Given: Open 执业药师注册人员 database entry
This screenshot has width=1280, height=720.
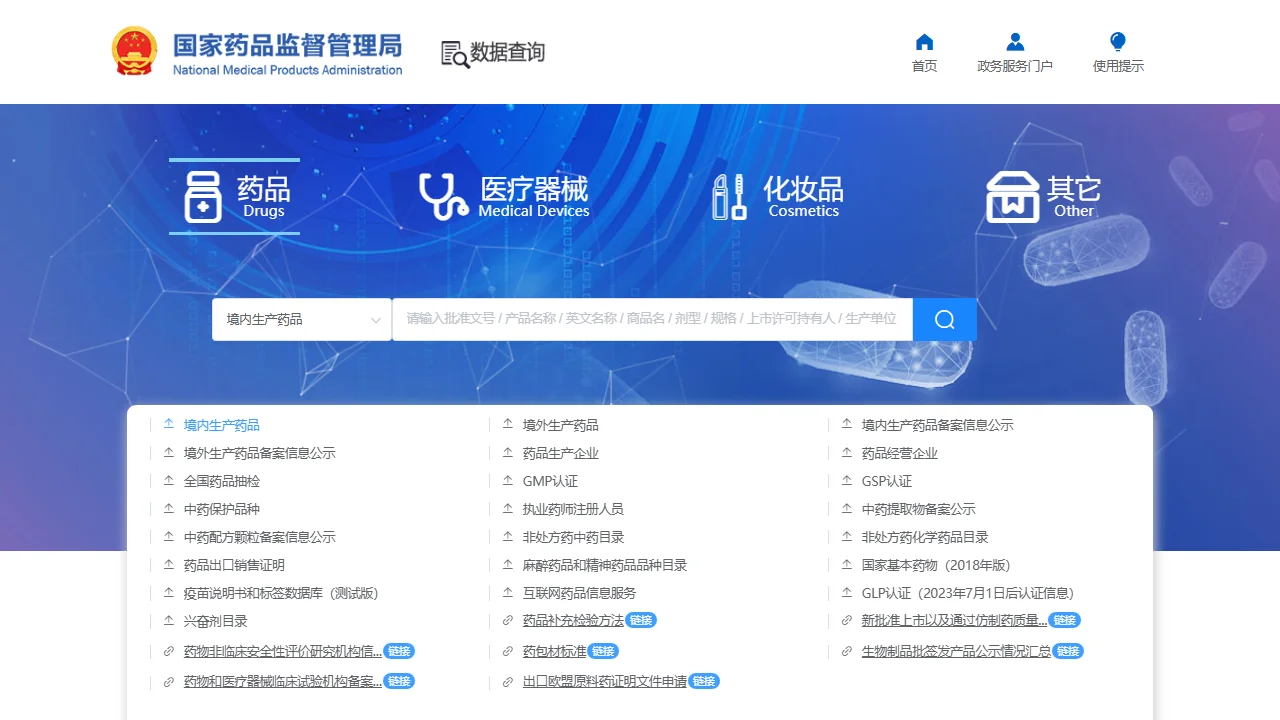Looking at the screenshot, I should 572,509.
